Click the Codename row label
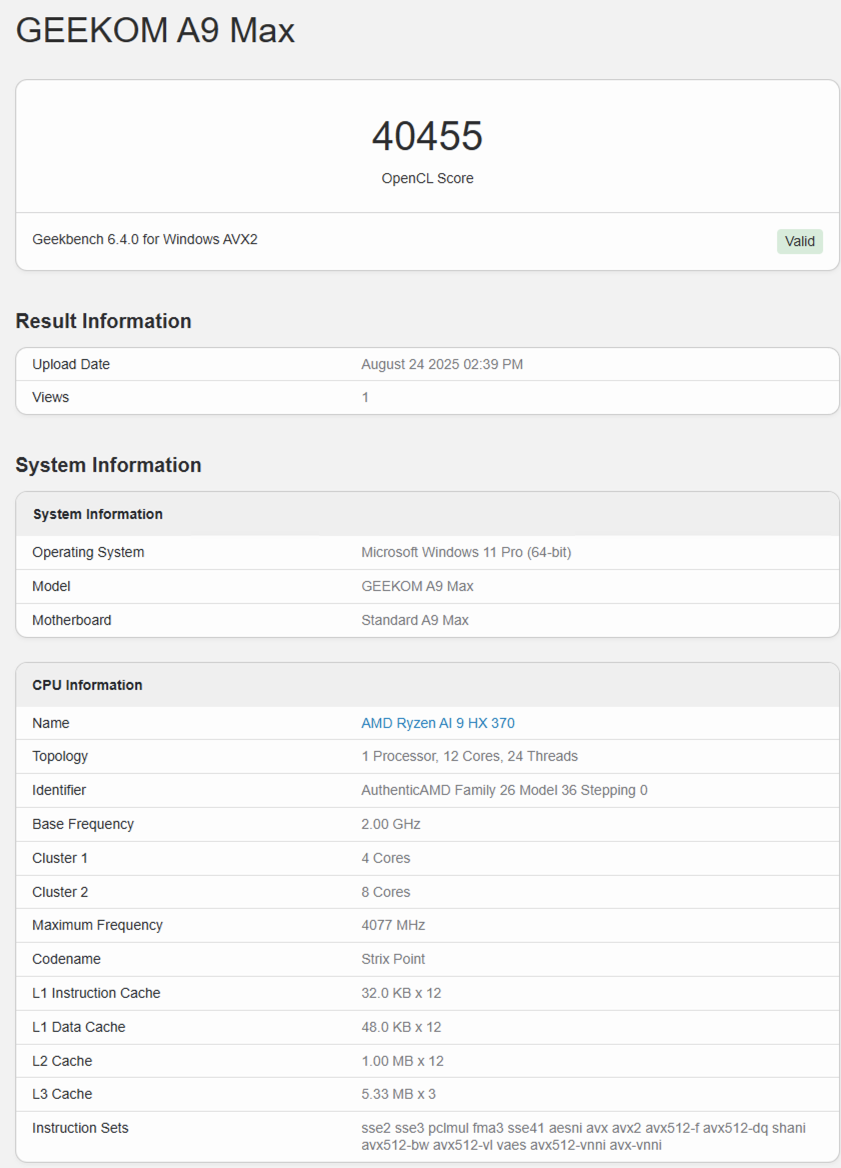 [66, 959]
